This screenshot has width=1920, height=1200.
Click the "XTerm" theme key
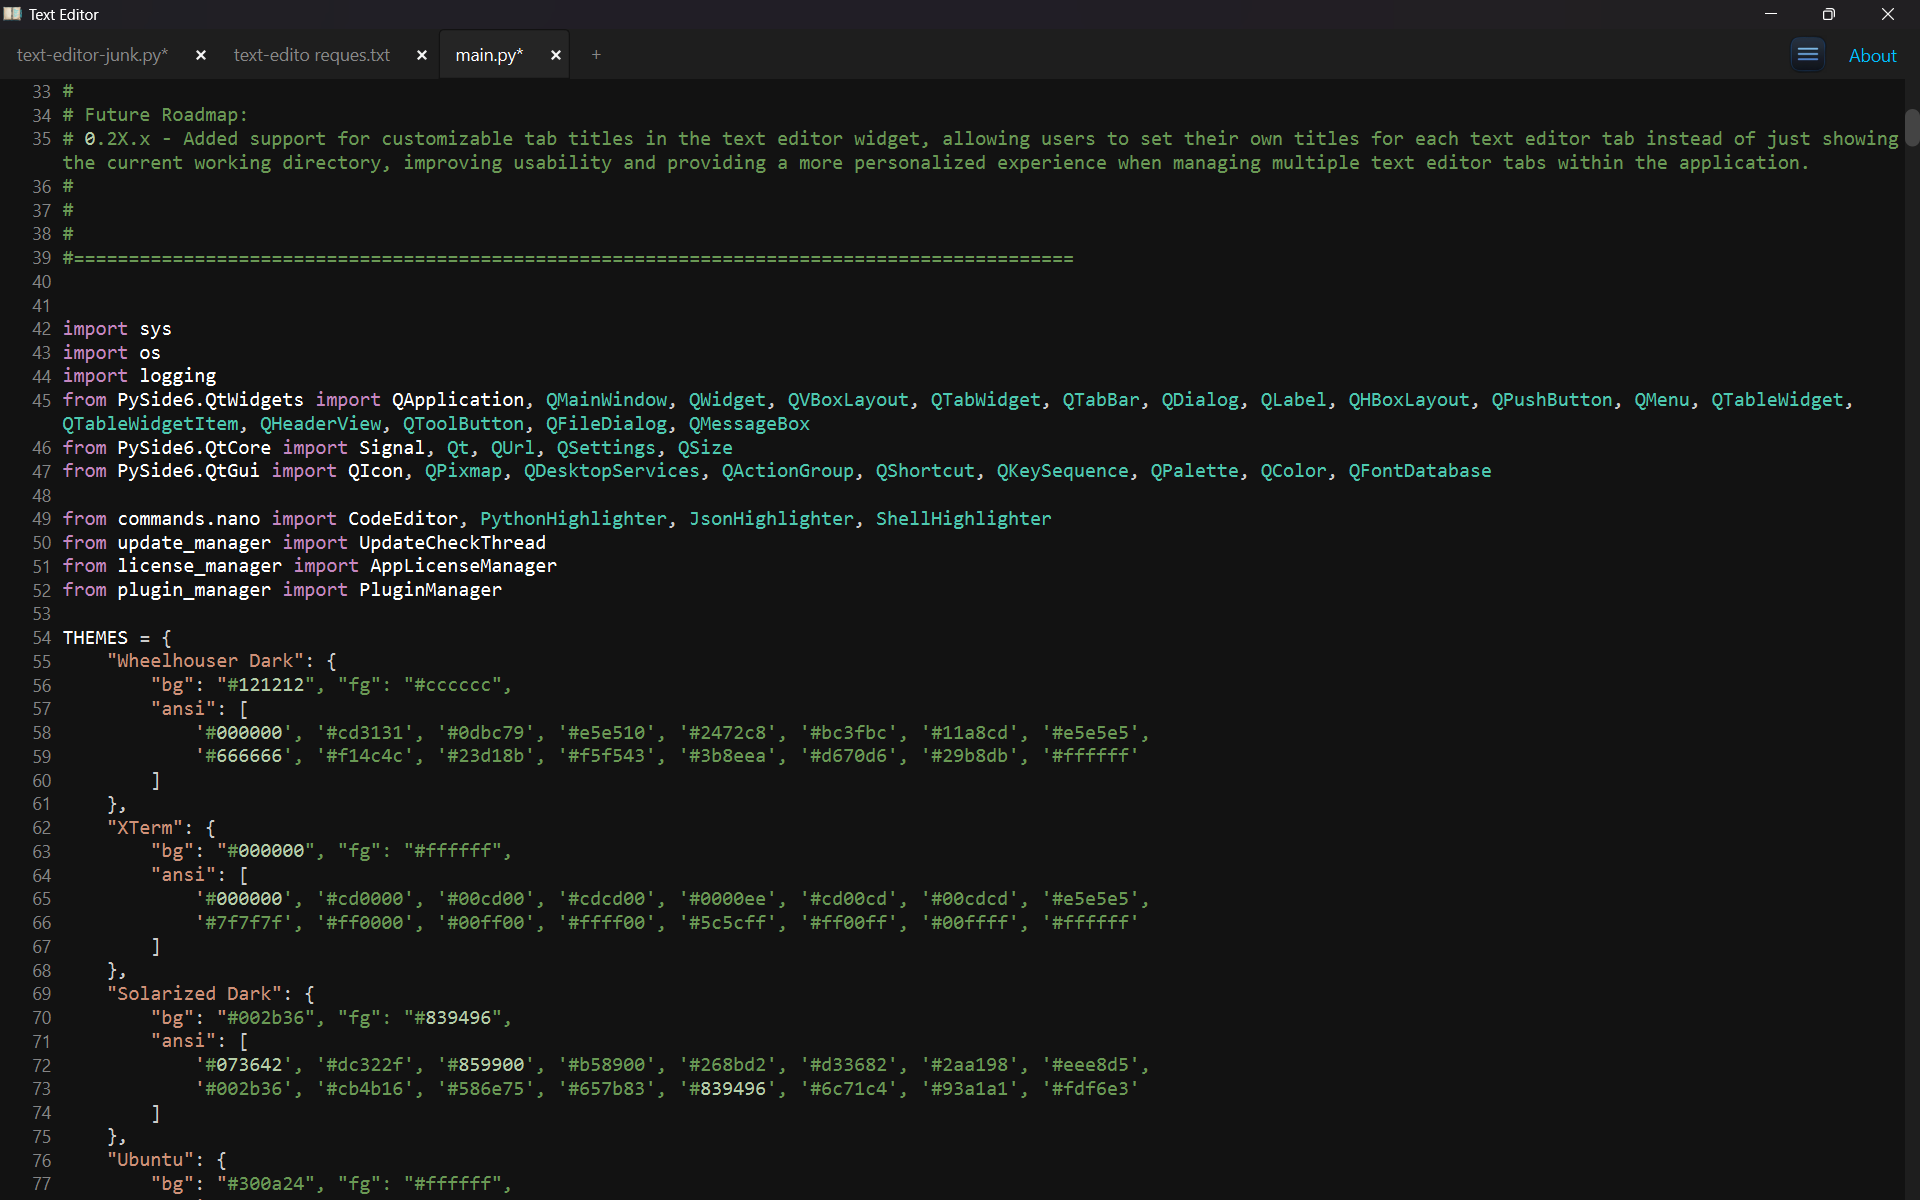145,828
